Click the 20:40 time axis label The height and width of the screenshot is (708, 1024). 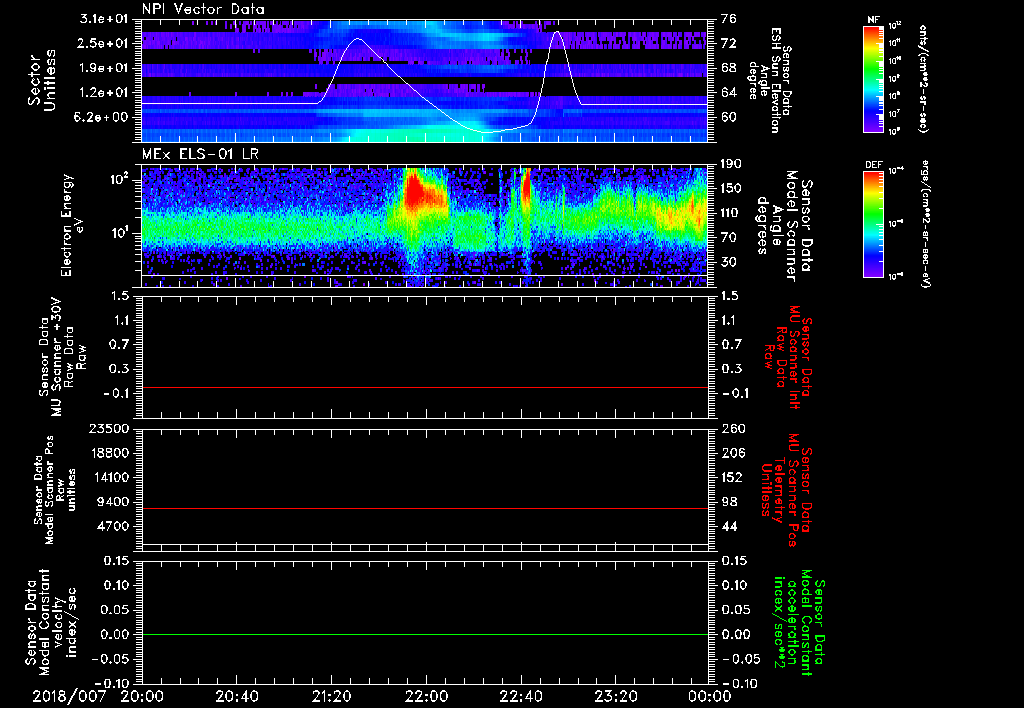[236, 696]
